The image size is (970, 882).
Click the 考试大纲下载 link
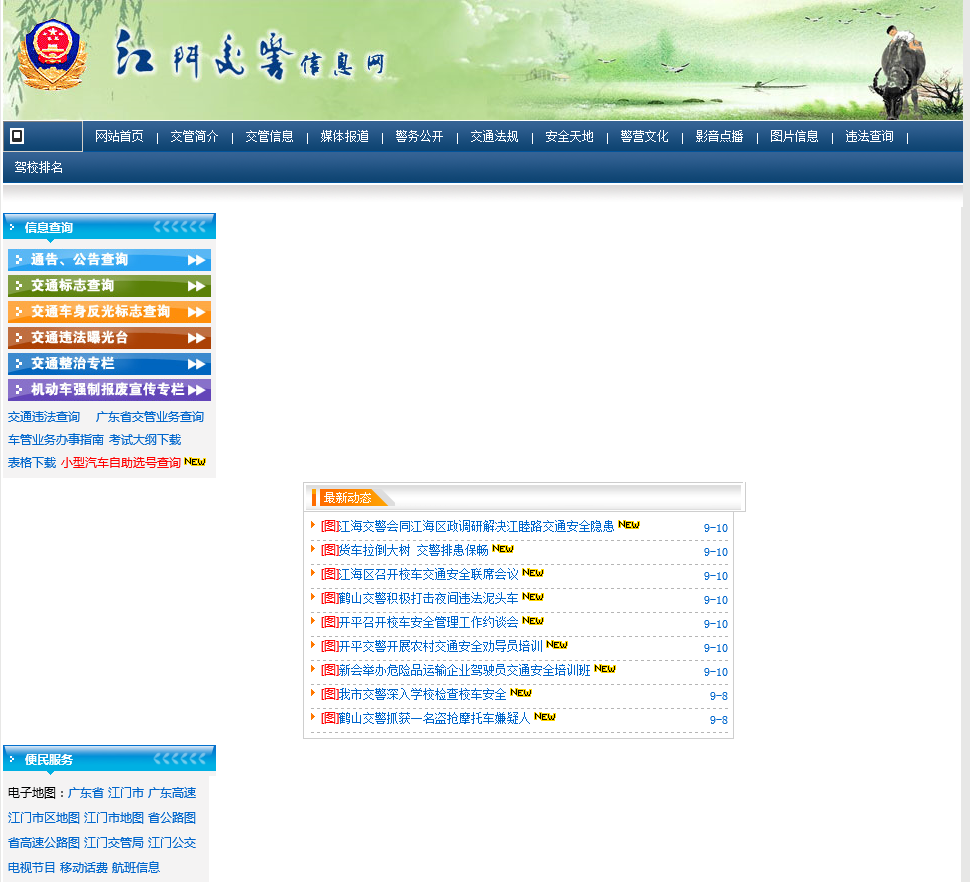tap(145, 440)
